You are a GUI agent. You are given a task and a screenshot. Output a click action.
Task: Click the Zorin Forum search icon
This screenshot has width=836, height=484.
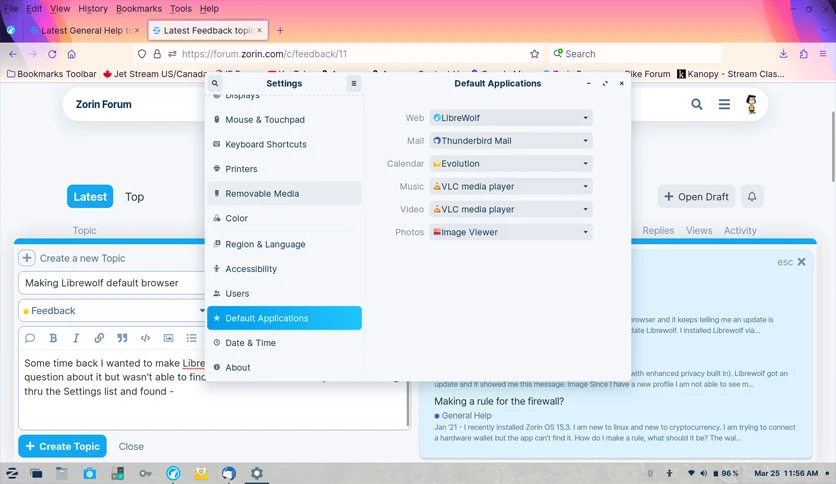coord(697,104)
